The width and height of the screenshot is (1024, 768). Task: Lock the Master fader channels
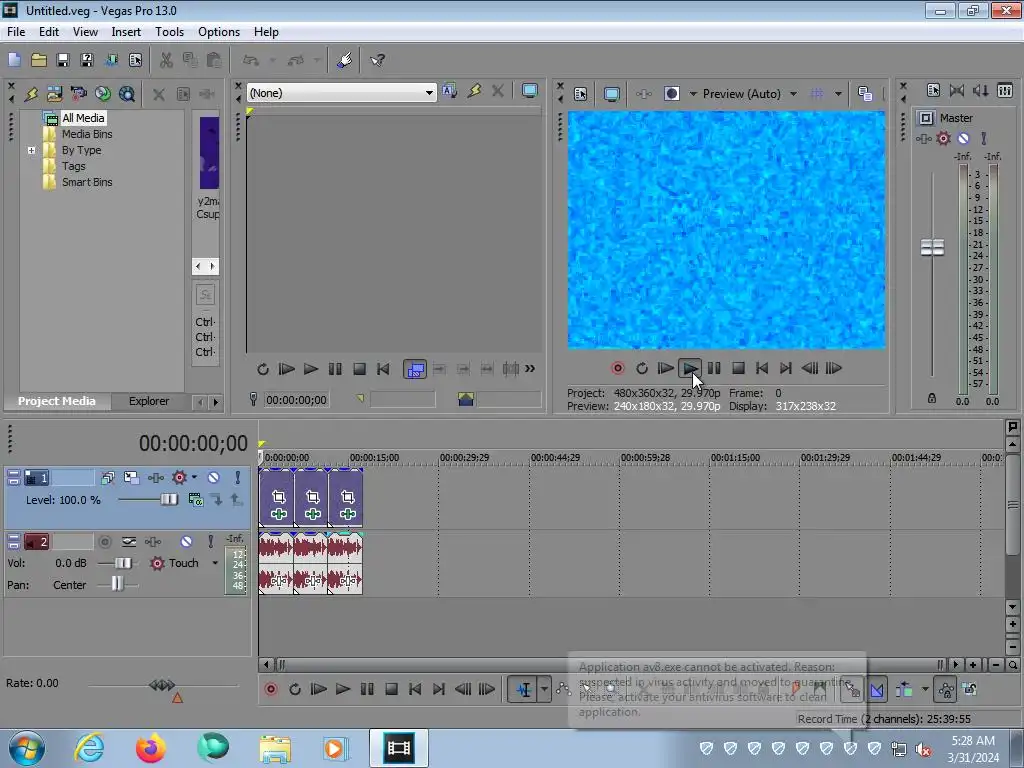[x=932, y=398]
